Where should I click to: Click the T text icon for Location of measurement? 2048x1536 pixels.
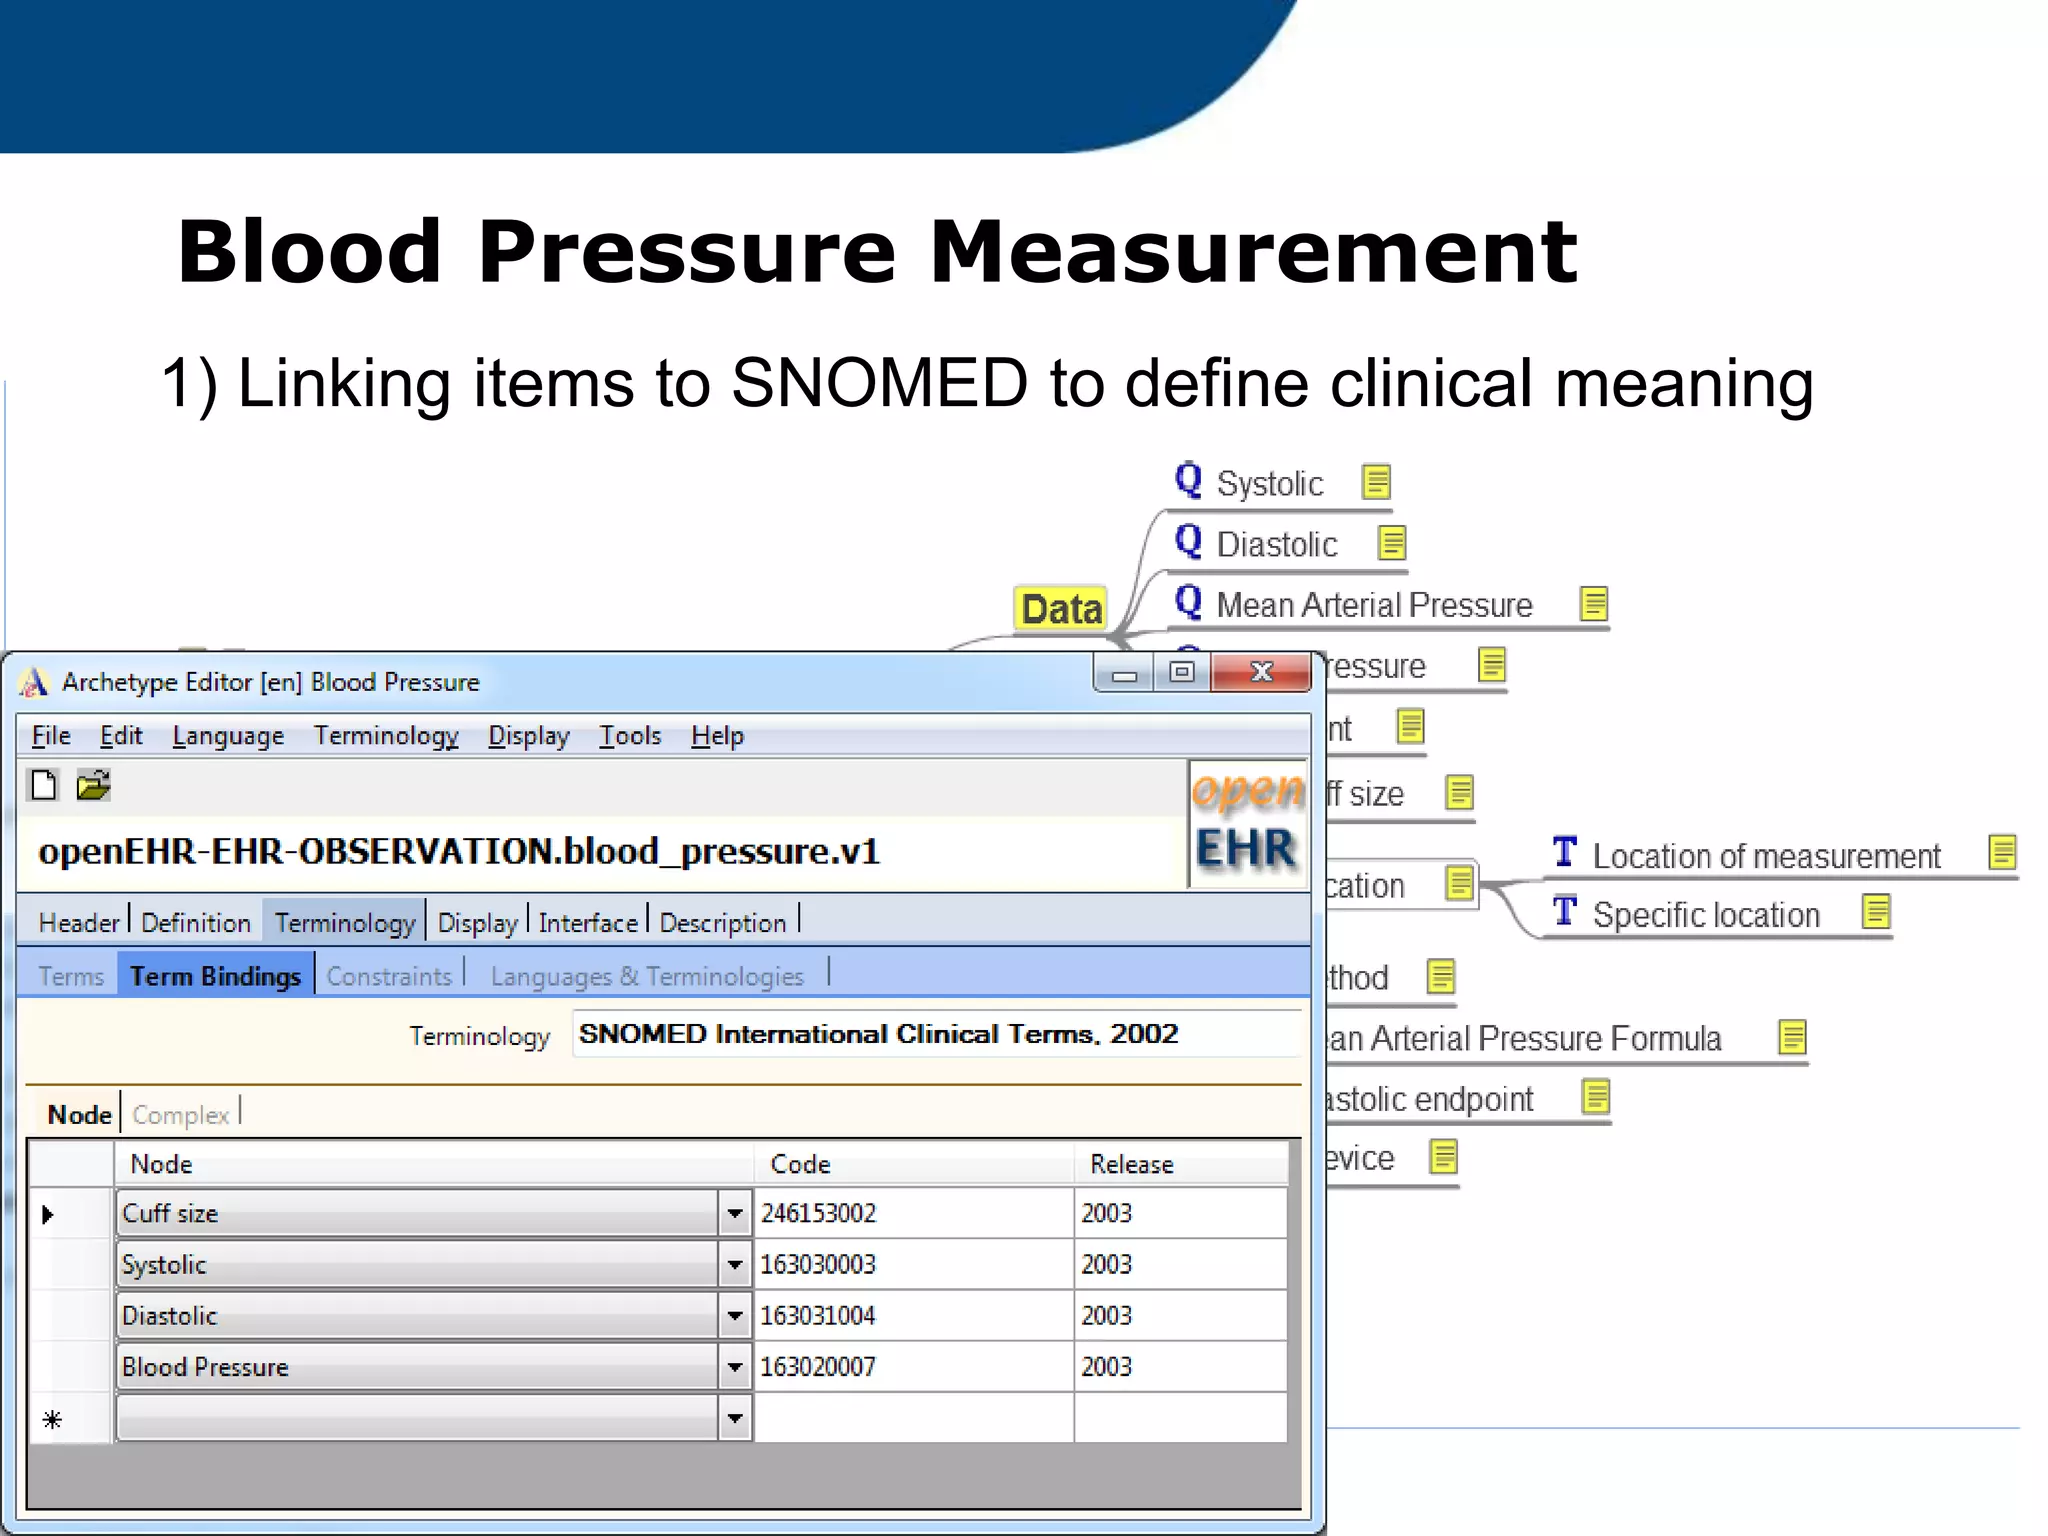coord(1565,852)
